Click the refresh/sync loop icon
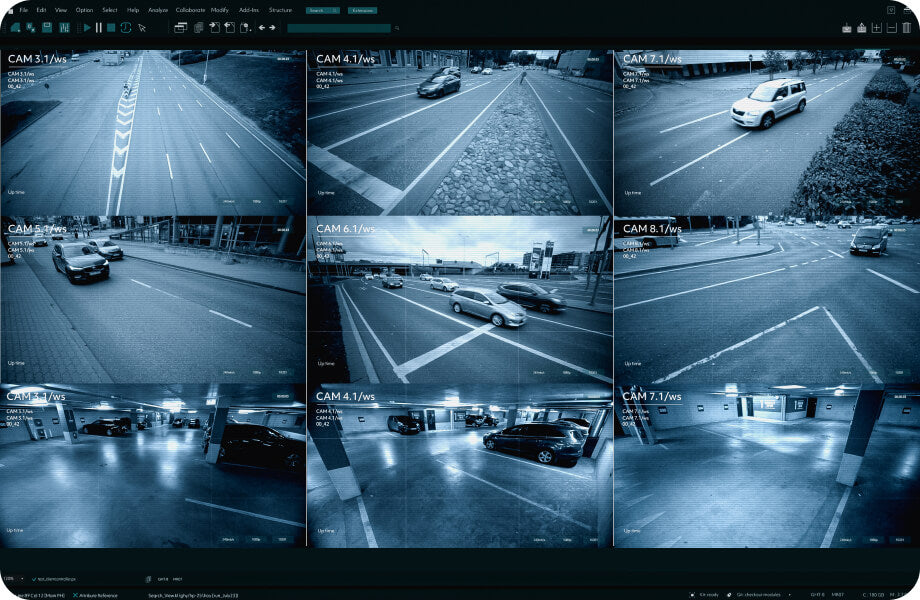Viewport: 920px width, 600px height. (x=126, y=28)
